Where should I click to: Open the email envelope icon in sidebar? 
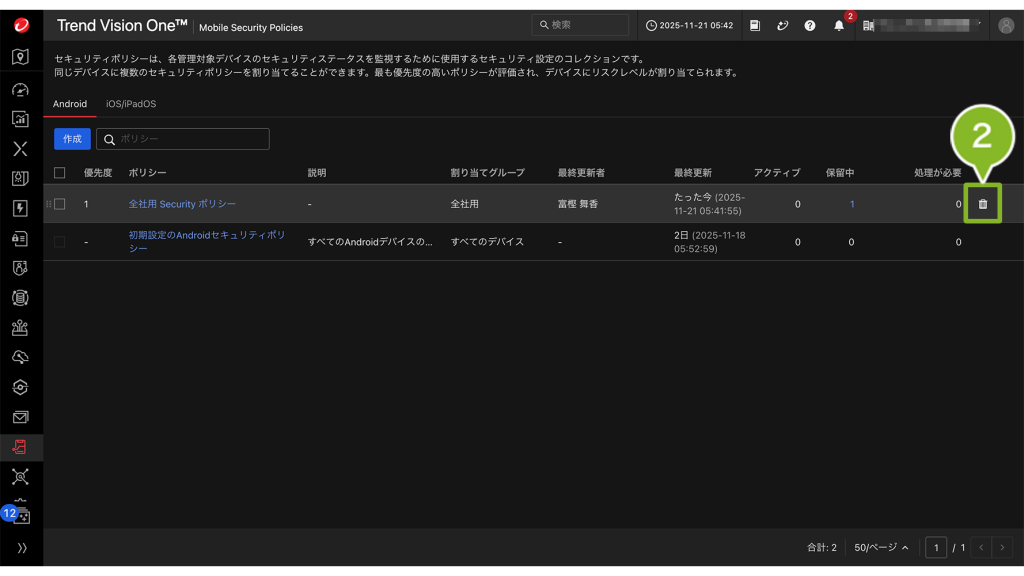pos(21,417)
